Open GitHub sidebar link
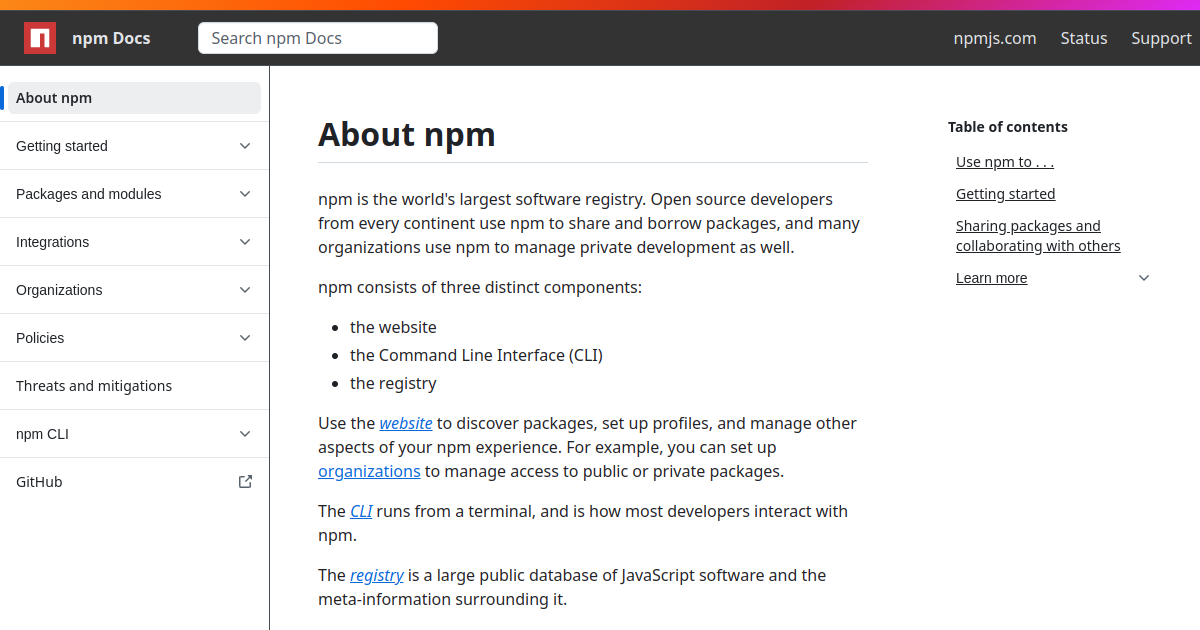Viewport: 1200px width, 630px height. pos(134,482)
